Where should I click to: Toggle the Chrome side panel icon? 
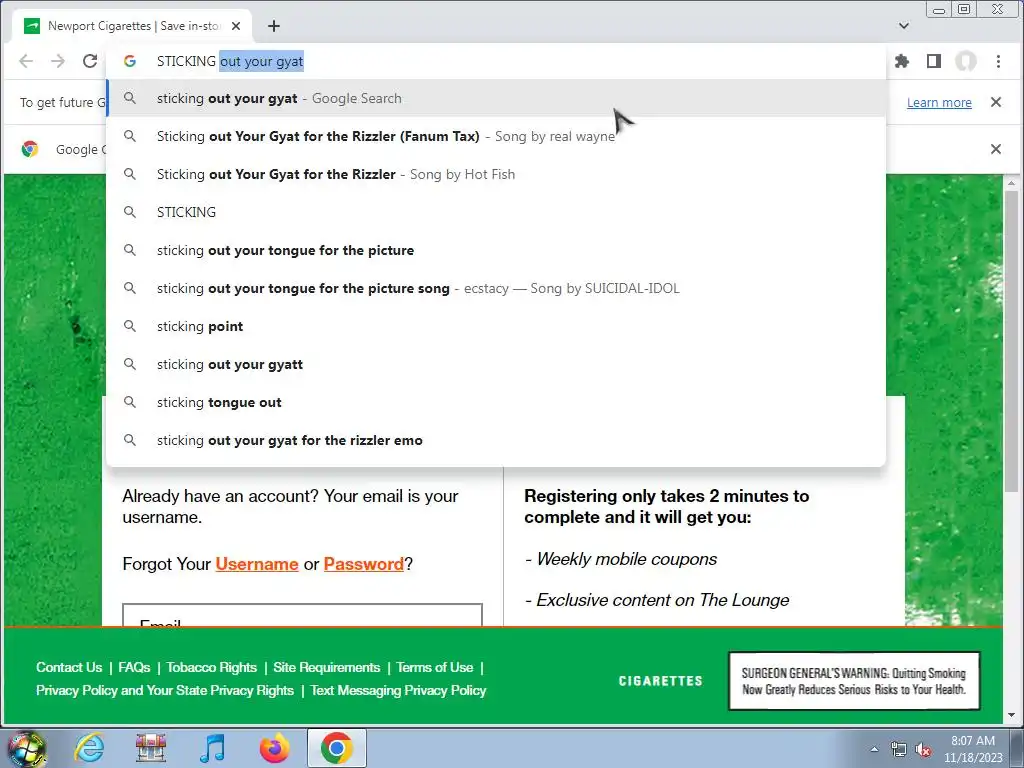[934, 61]
